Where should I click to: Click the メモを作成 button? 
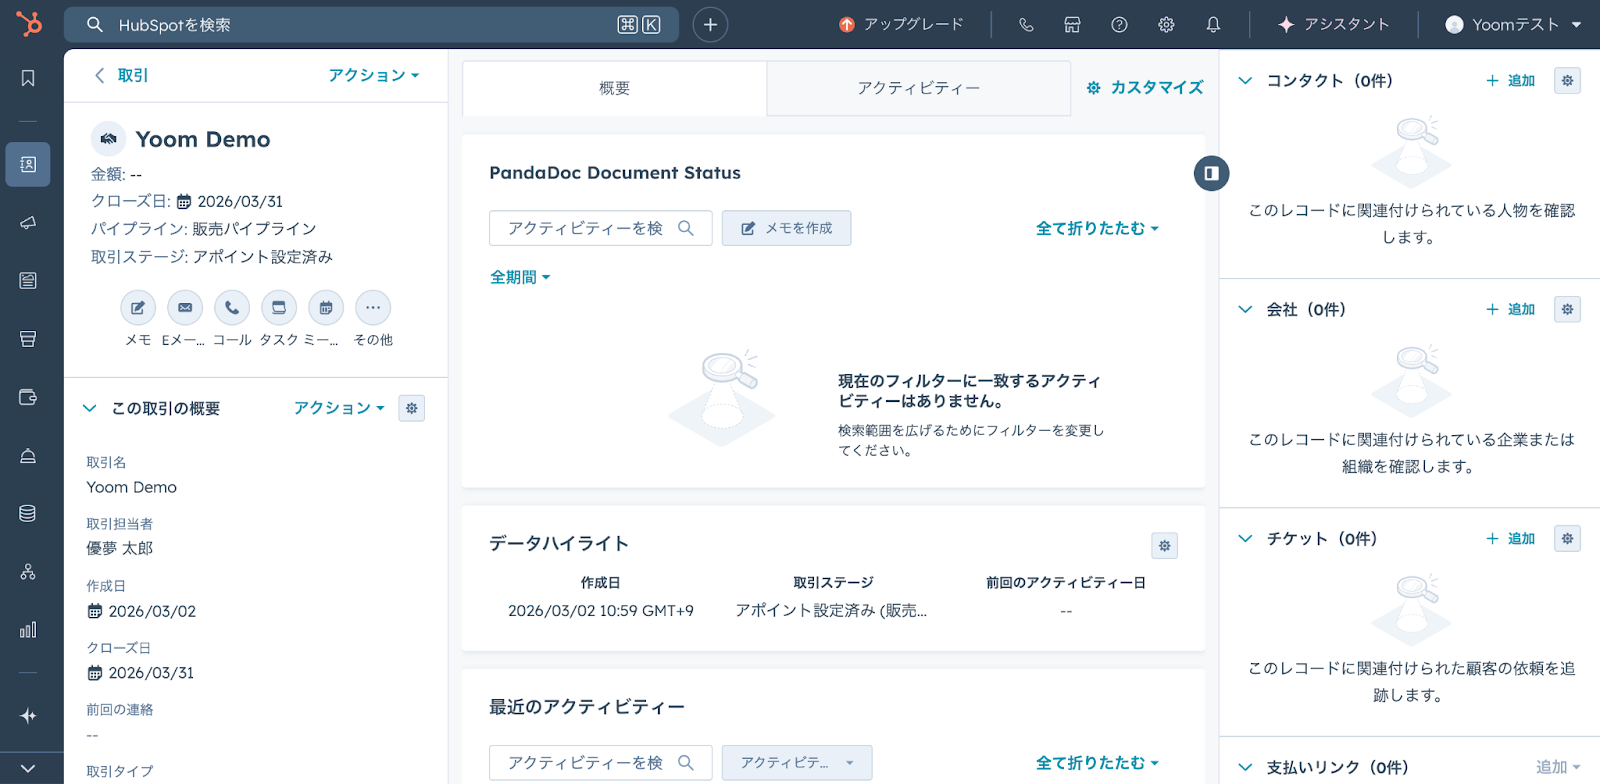pyautogui.click(x=787, y=228)
